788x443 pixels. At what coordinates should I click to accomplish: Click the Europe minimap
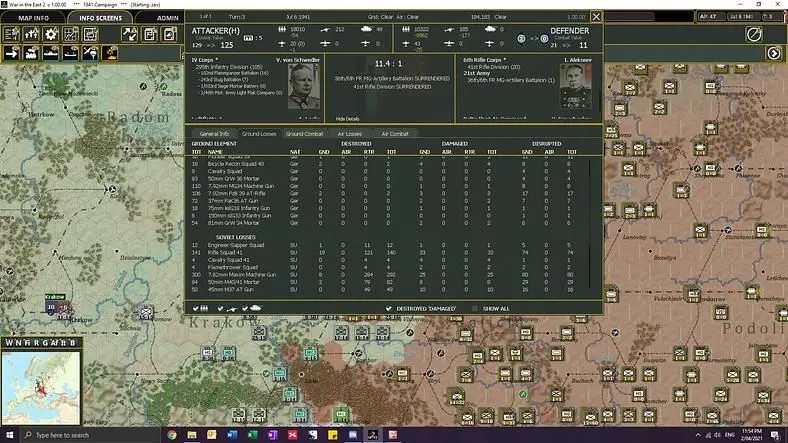(x=40, y=388)
